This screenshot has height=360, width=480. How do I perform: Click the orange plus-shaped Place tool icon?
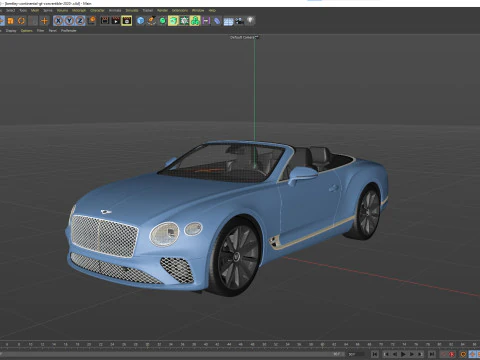point(44,21)
